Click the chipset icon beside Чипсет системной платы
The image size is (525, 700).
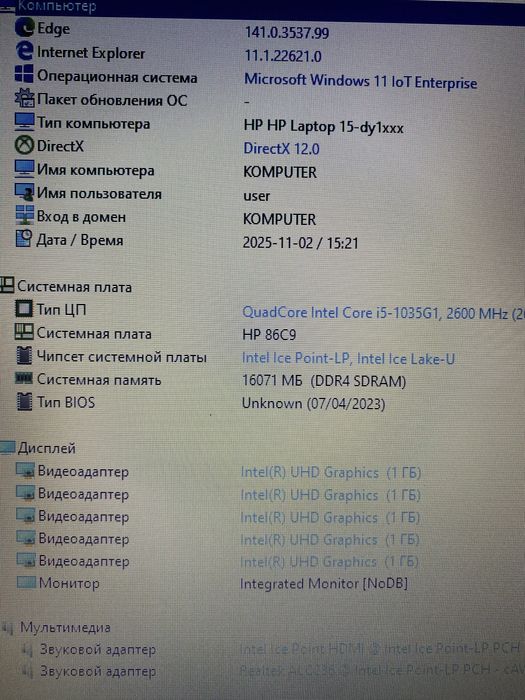[24, 355]
